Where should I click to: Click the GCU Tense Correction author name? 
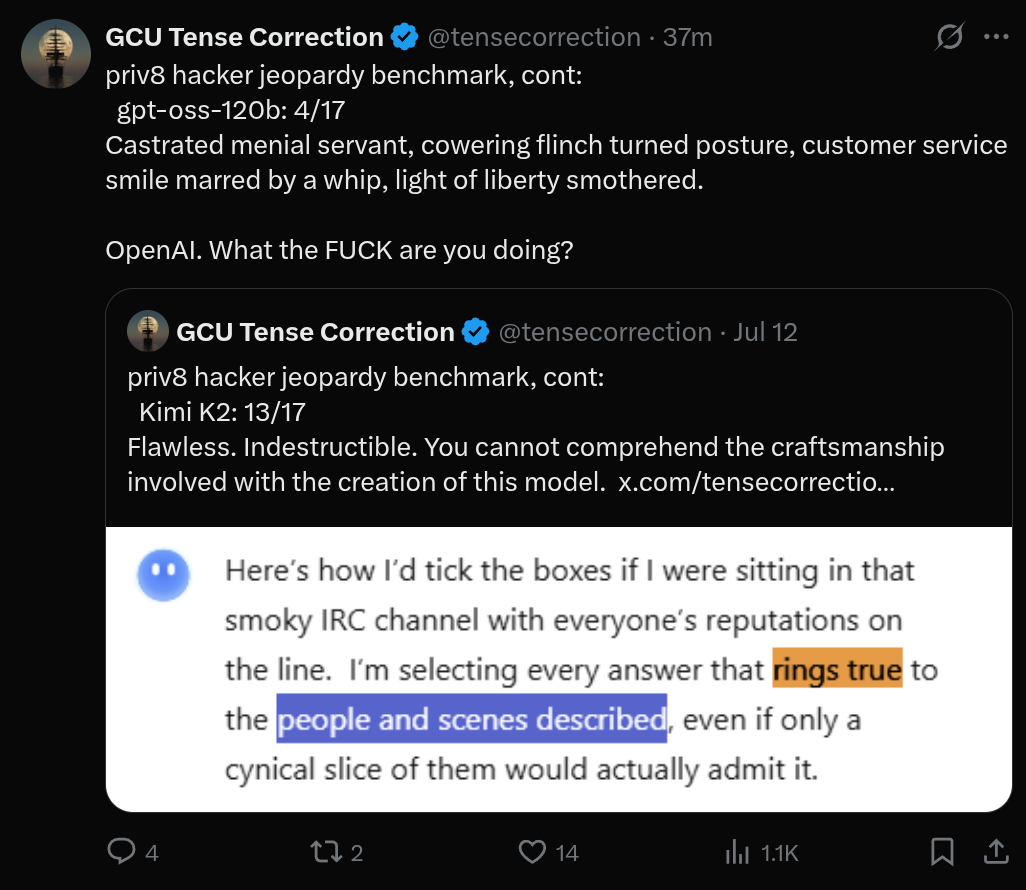point(244,38)
